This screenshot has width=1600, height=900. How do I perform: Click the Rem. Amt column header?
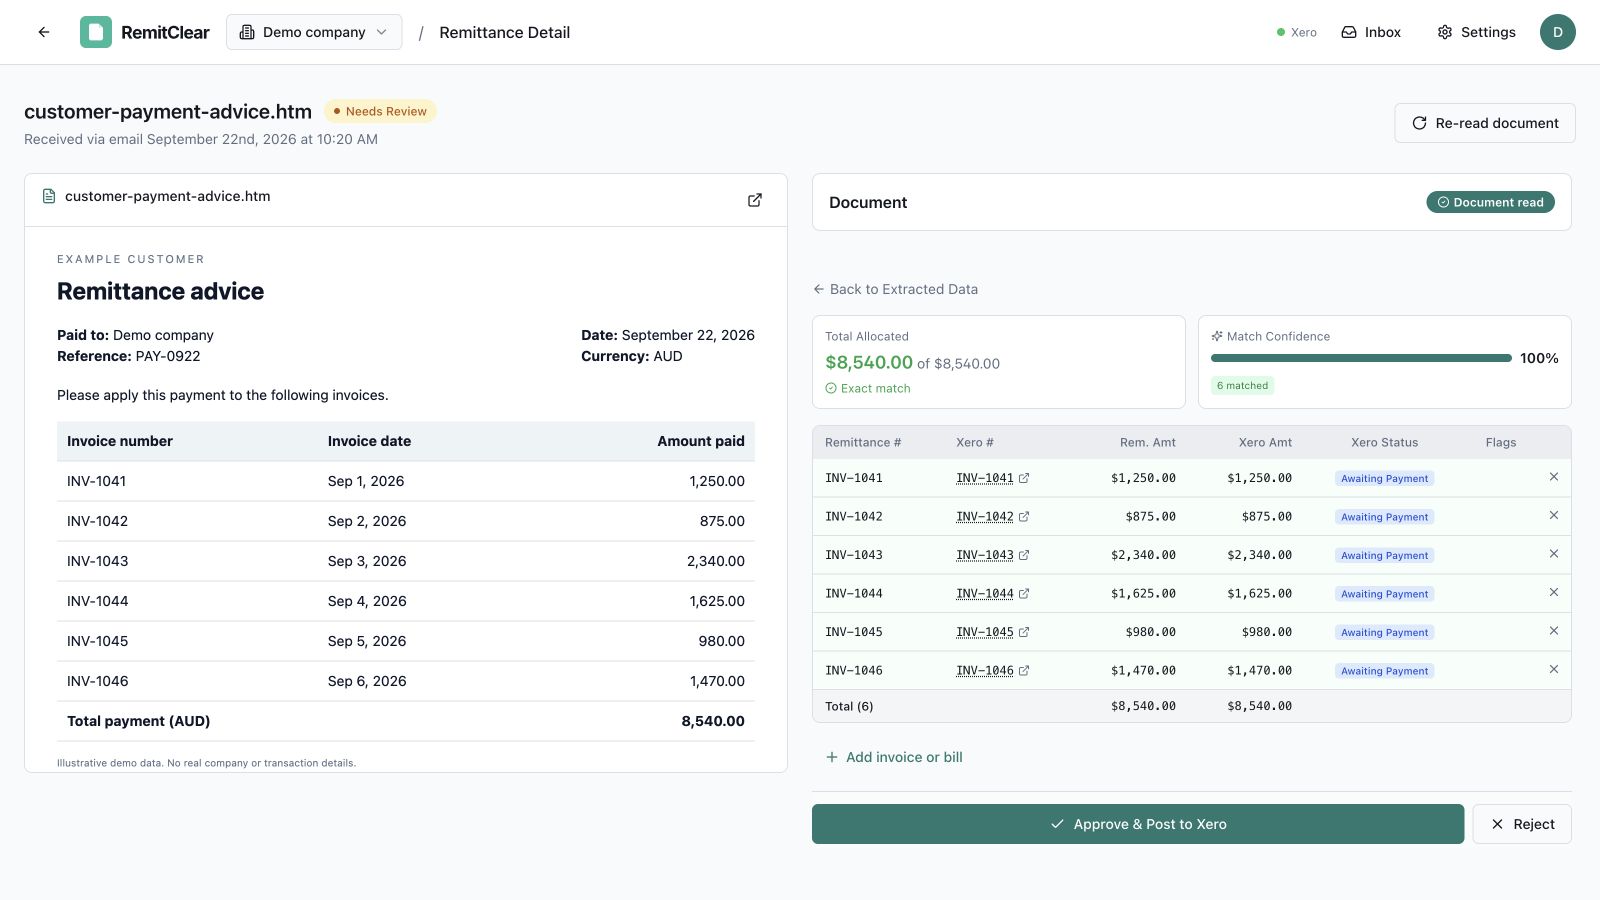click(x=1148, y=442)
